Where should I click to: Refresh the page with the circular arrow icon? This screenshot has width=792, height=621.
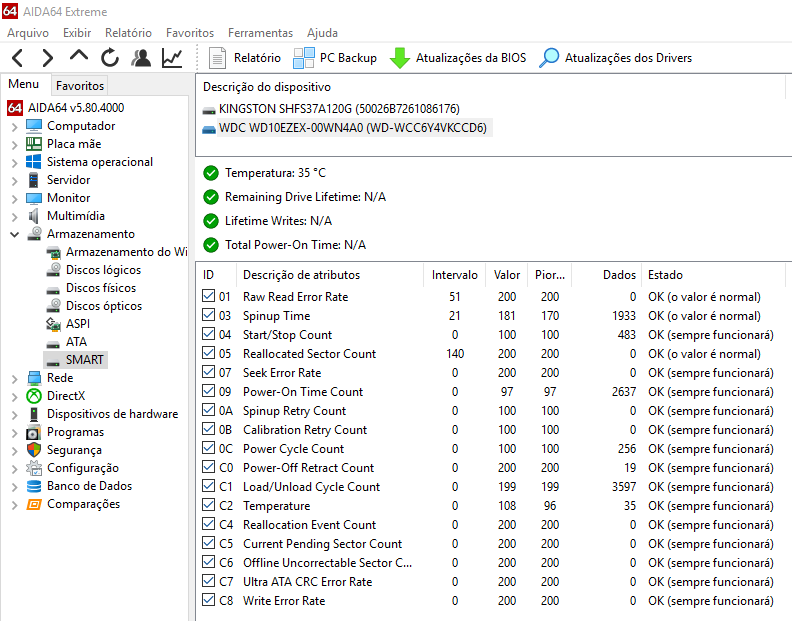click(110, 58)
